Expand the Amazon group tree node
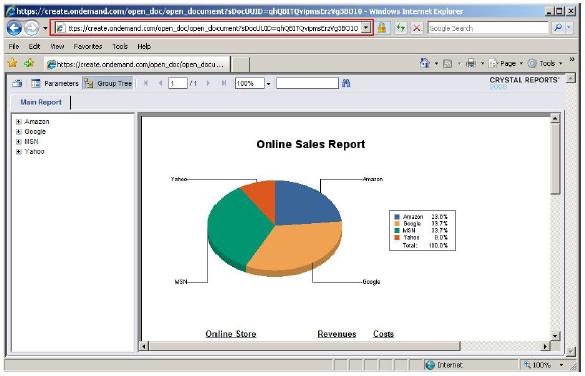Screen dimensions: 585x376 19,122
